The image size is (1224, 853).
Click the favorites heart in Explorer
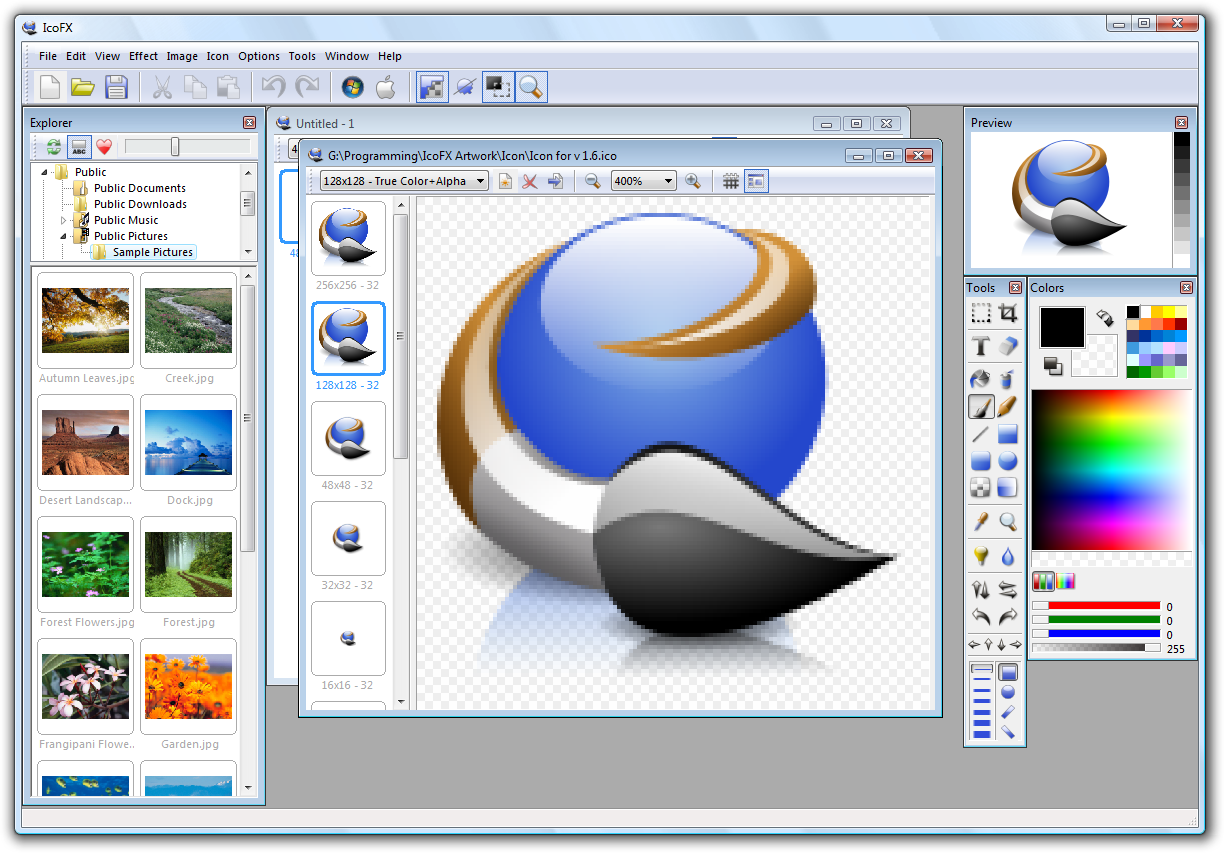coord(103,146)
